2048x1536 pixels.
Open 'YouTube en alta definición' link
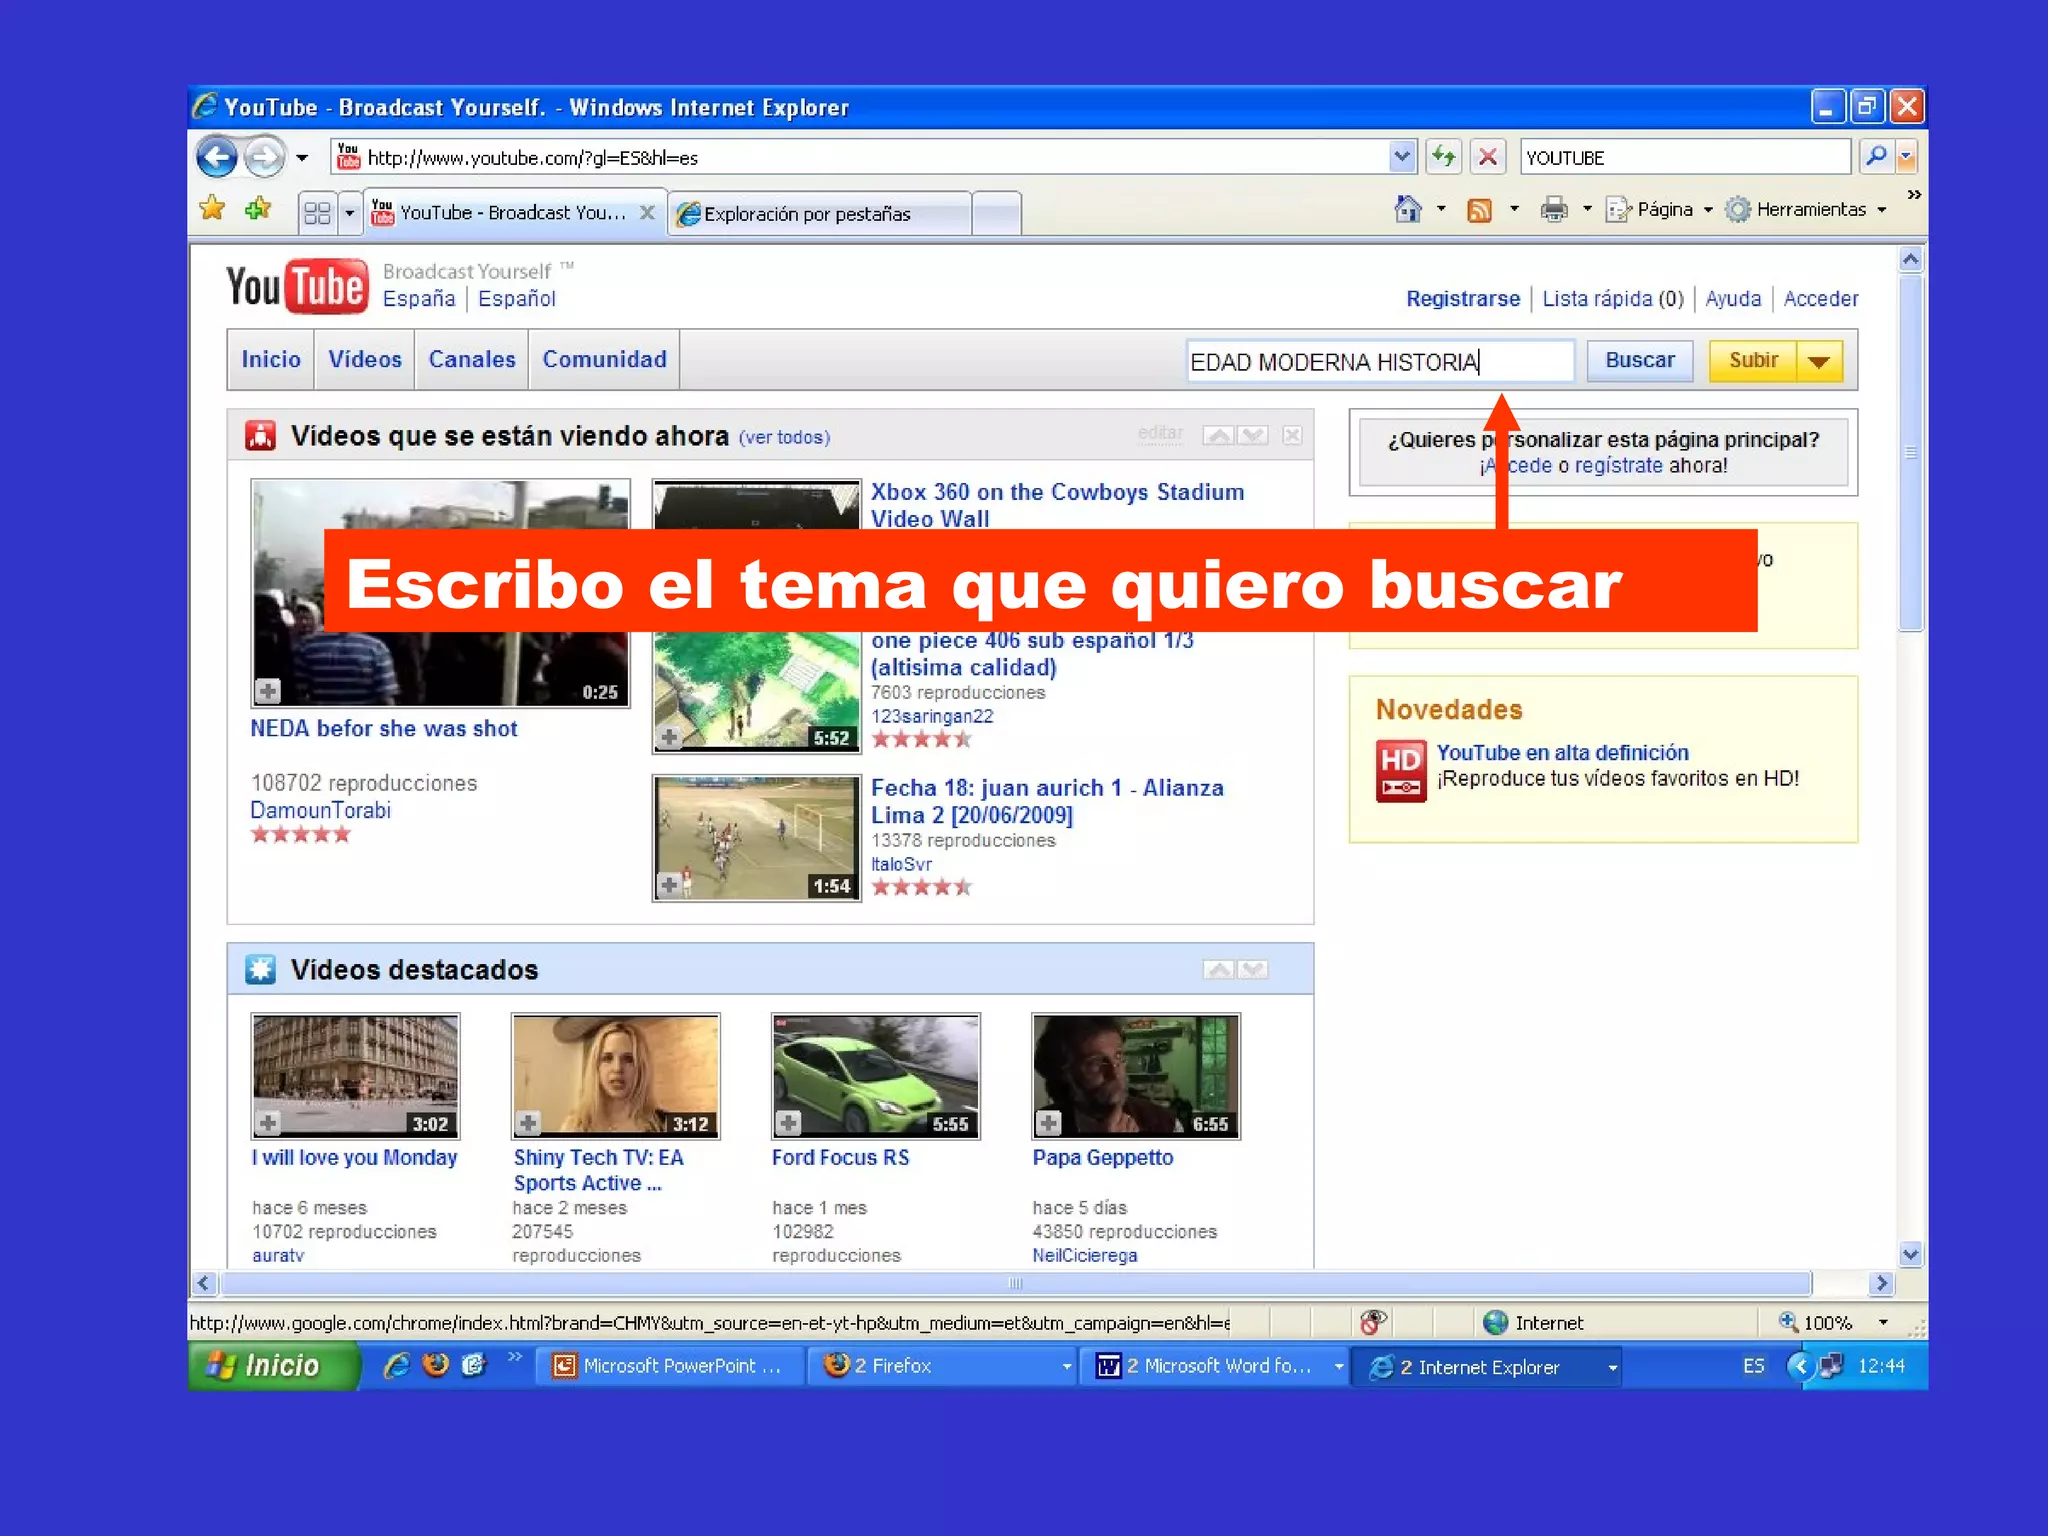[x=1563, y=752]
